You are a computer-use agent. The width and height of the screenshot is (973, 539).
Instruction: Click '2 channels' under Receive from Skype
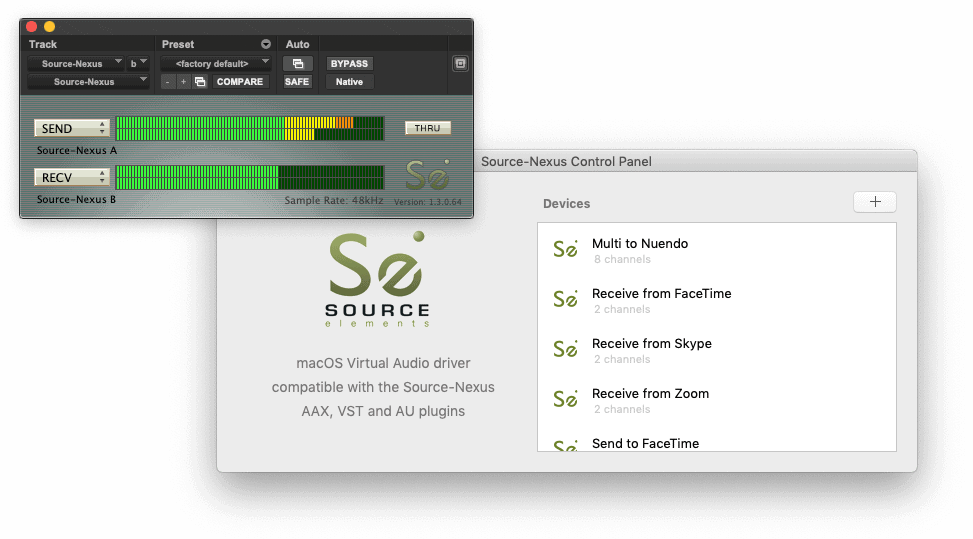622,359
